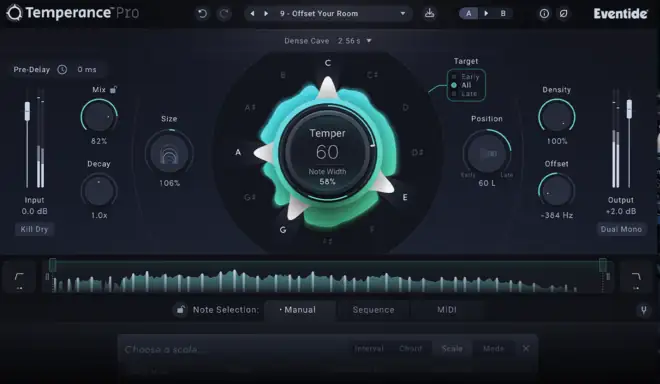Switch to Sequence note selection tab
This screenshot has height=384, width=660.
pos(373,310)
